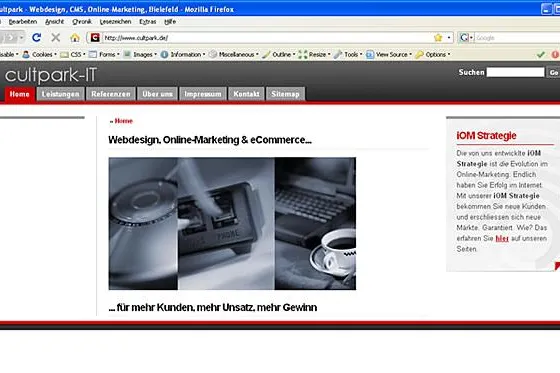This screenshot has width=560, height=373.
Task: Click the cultpark-IT logo
Action: point(51,75)
